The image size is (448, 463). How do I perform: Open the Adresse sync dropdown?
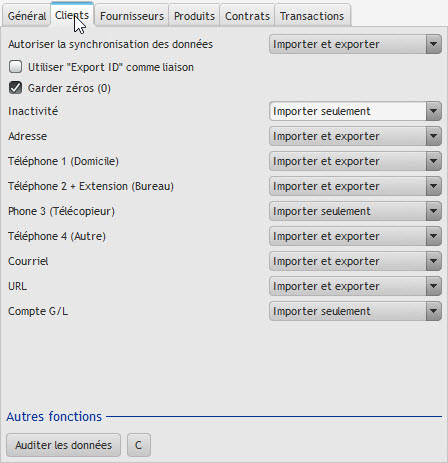[x=355, y=136]
